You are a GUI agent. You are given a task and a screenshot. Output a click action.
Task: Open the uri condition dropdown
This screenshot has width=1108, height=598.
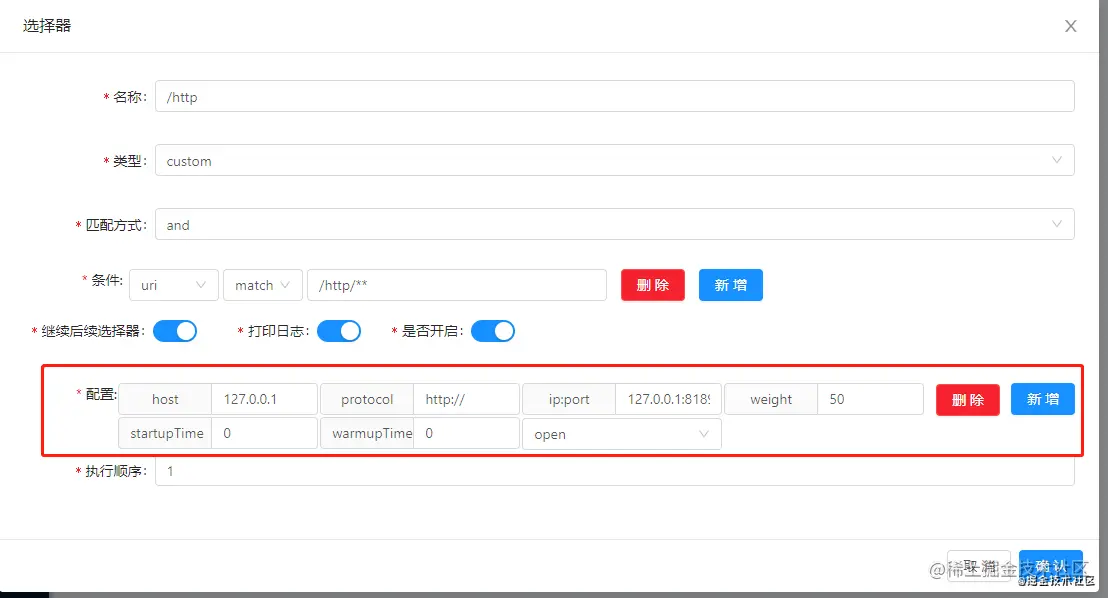[174, 285]
